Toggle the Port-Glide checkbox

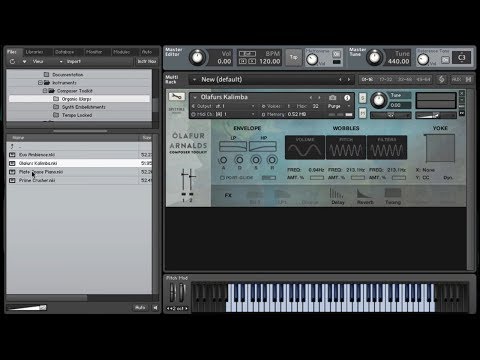[222, 178]
